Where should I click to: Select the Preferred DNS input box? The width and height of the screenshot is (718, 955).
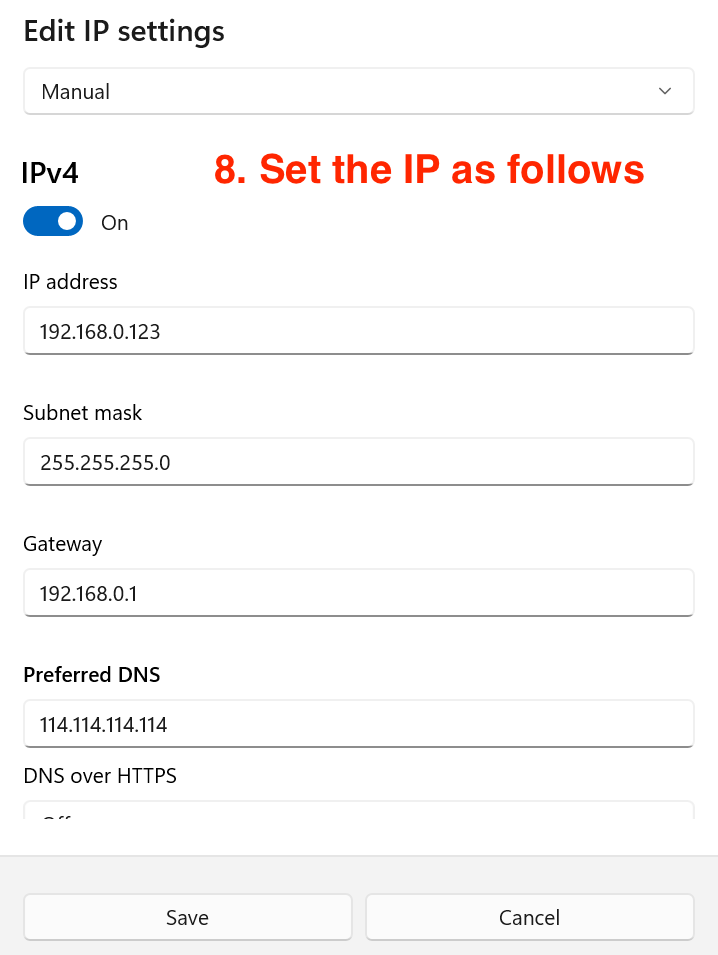(358, 724)
